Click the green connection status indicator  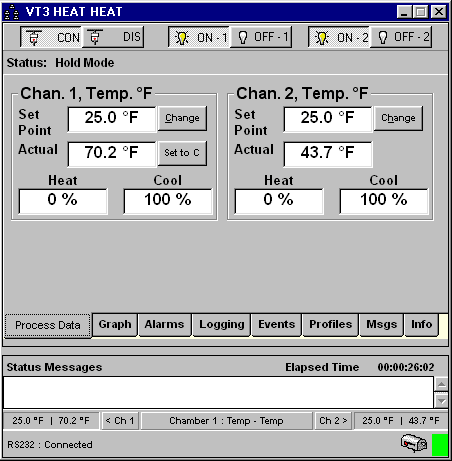pyautogui.click(x=440, y=445)
